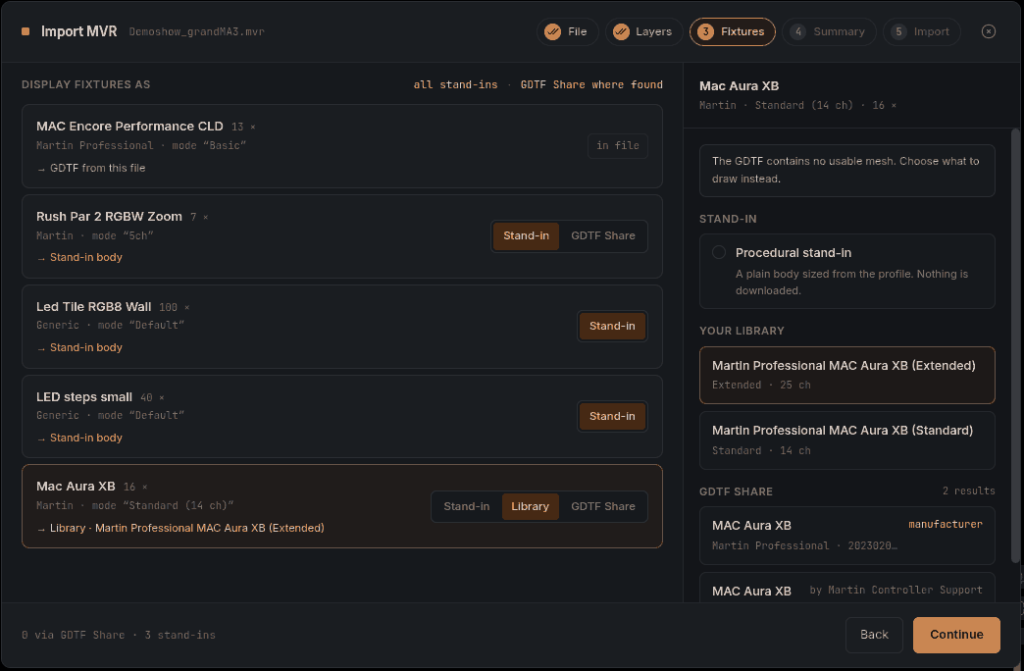Image resolution: width=1024 pixels, height=671 pixels.
Task: Select the Rush Par 2 RGBW Zoom title
Action: [x=109, y=216]
